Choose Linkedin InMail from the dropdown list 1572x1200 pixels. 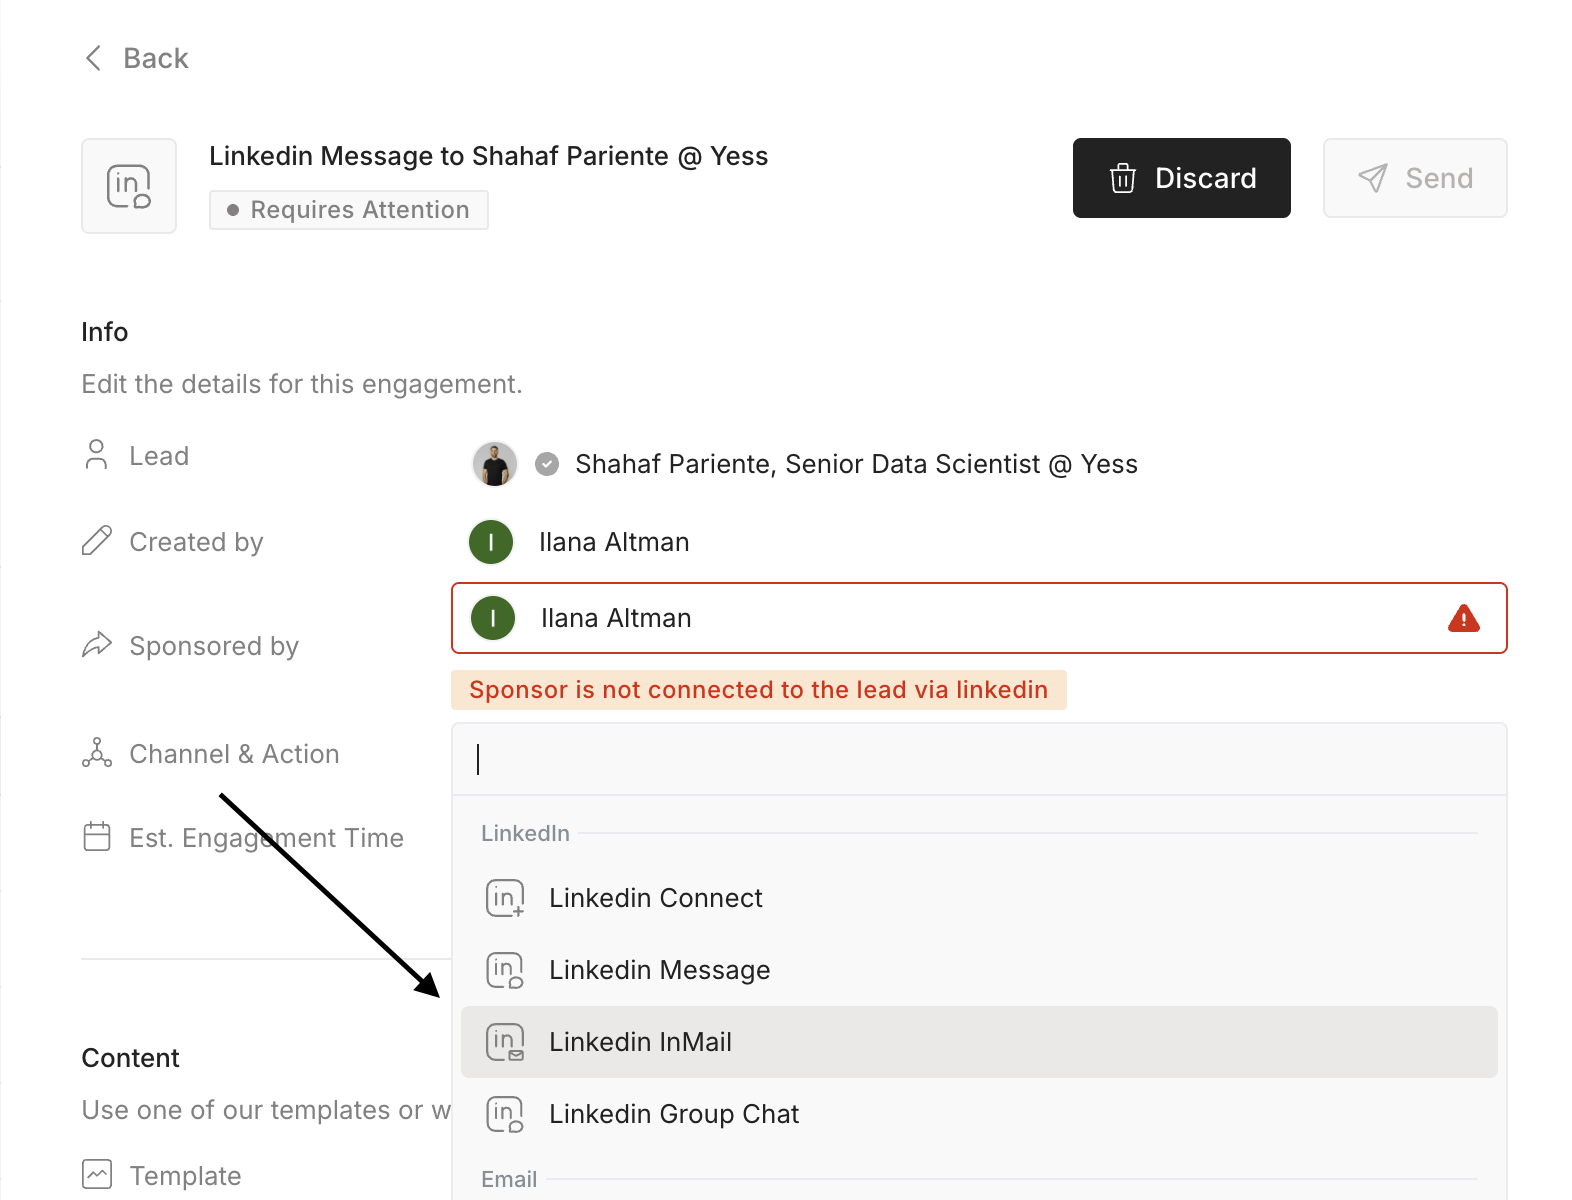tap(640, 1042)
